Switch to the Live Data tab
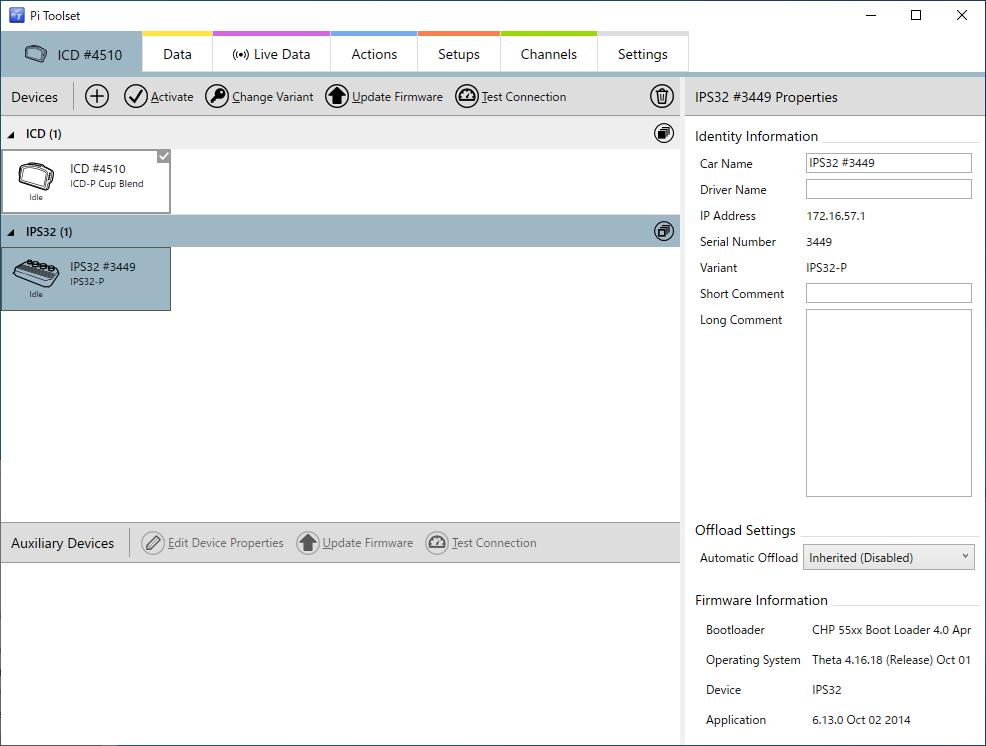The image size is (986, 746). click(x=272, y=54)
